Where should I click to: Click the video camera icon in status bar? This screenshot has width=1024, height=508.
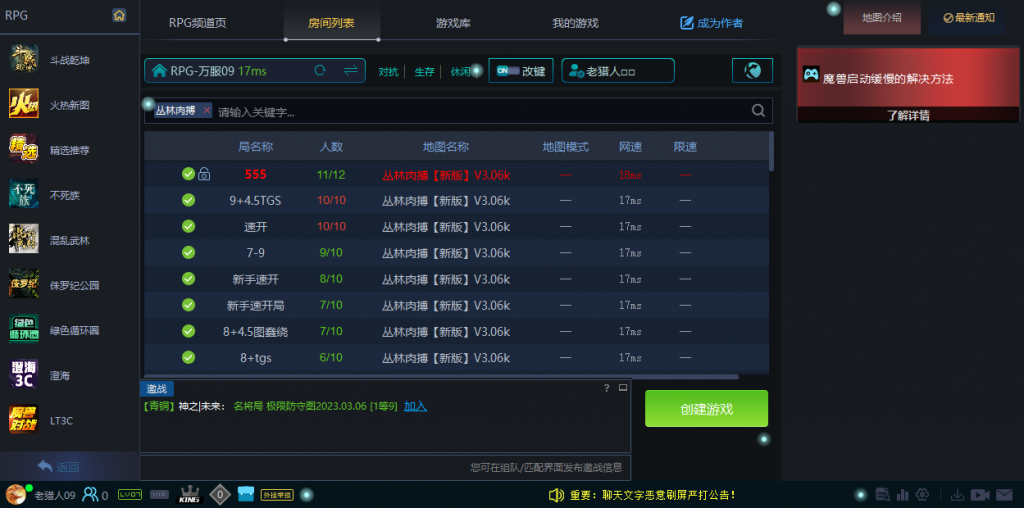point(979,494)
